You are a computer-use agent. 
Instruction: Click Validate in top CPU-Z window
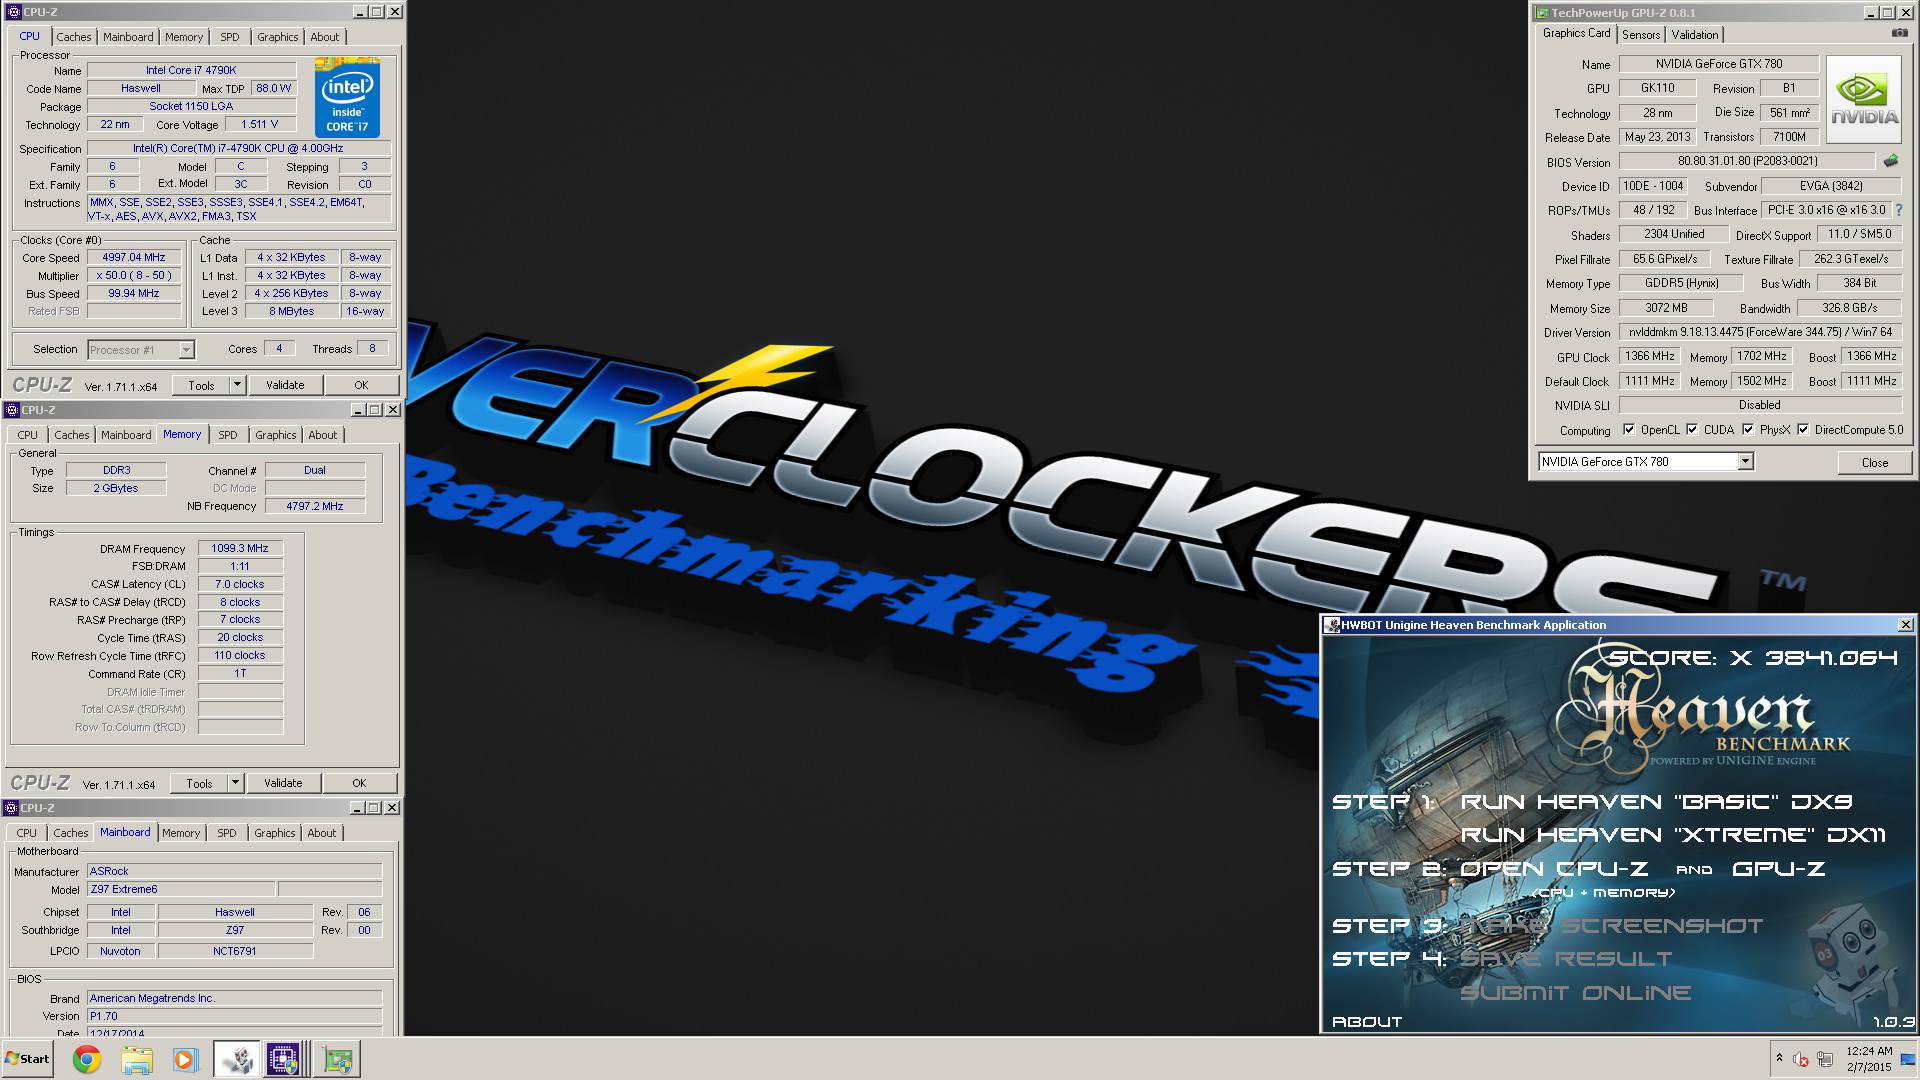pos(285,385)
